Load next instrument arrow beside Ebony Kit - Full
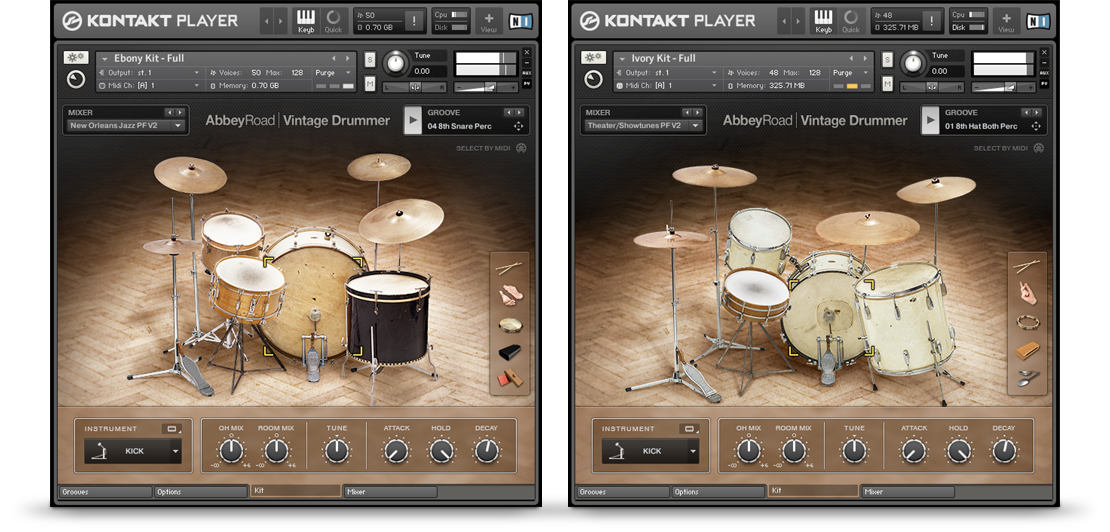This screenshot has height=532, width=1110. point(347,59)
